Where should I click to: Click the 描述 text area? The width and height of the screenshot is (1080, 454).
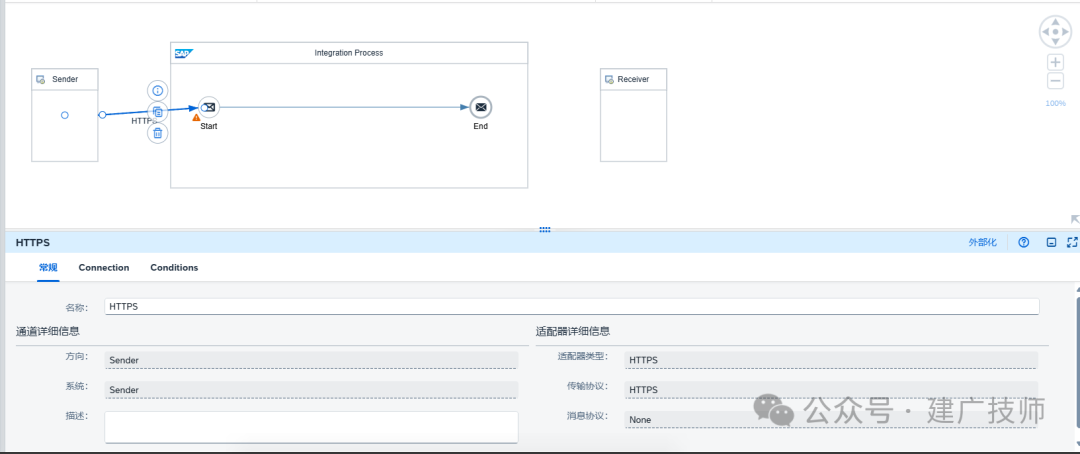pyautogui.click(x=311, y=427)
